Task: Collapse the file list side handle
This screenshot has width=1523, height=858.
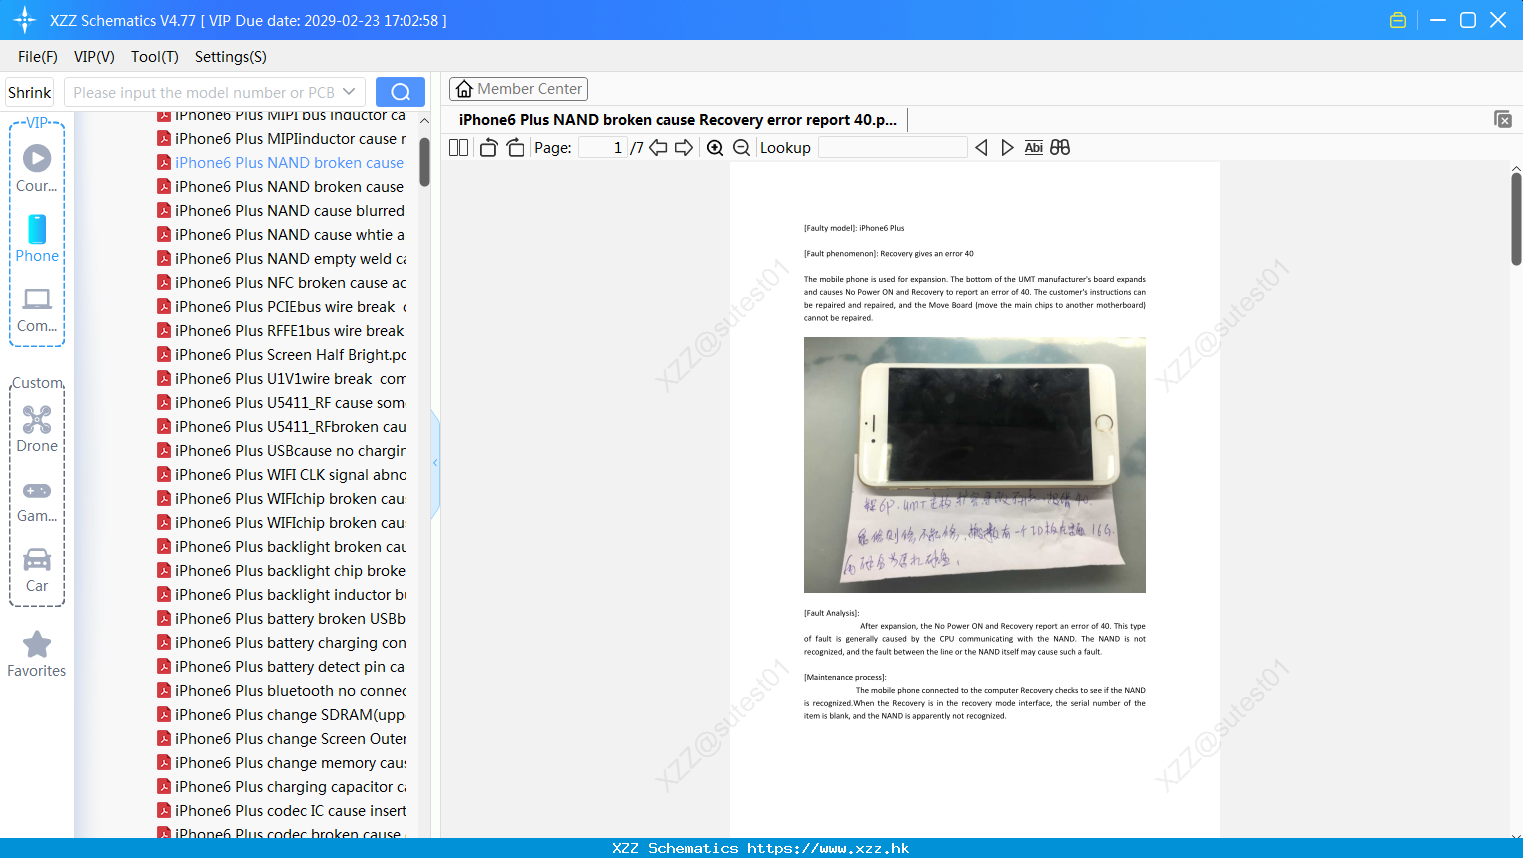Action: 435,463
